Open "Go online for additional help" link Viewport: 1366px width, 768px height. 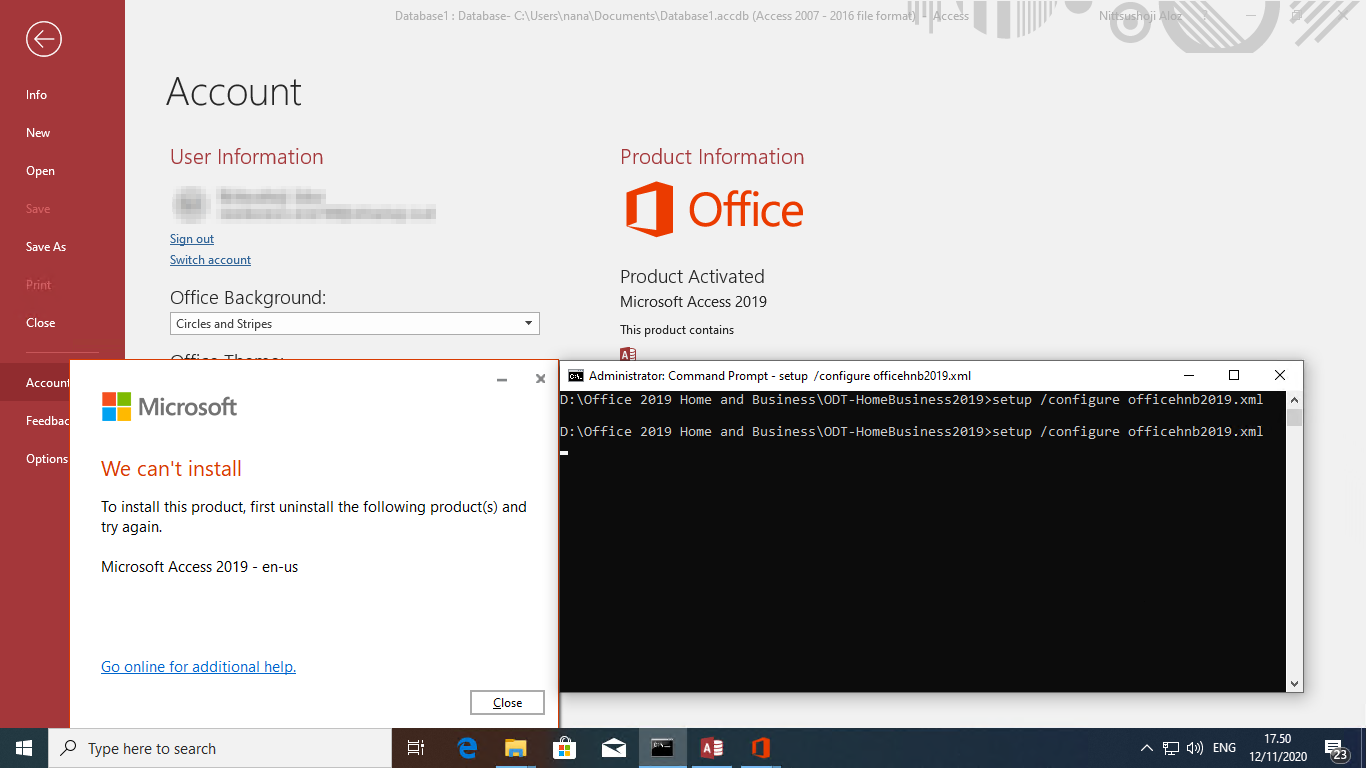tap(198, 666)
